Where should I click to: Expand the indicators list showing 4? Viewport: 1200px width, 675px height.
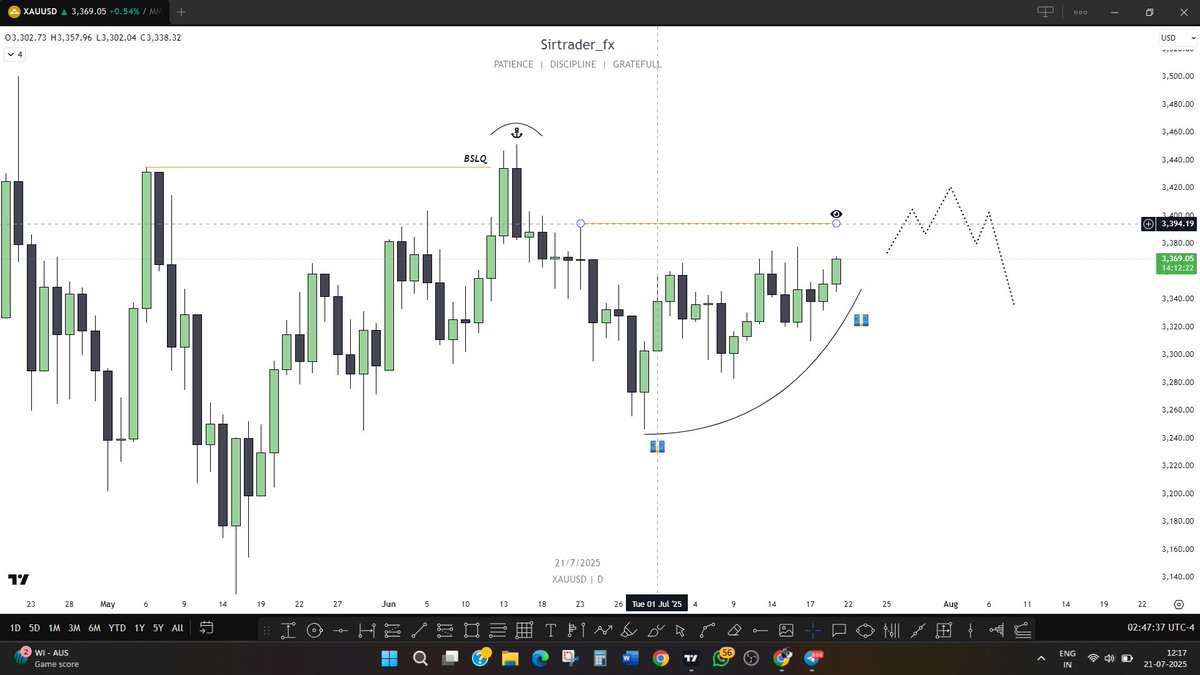coord(15,54)
